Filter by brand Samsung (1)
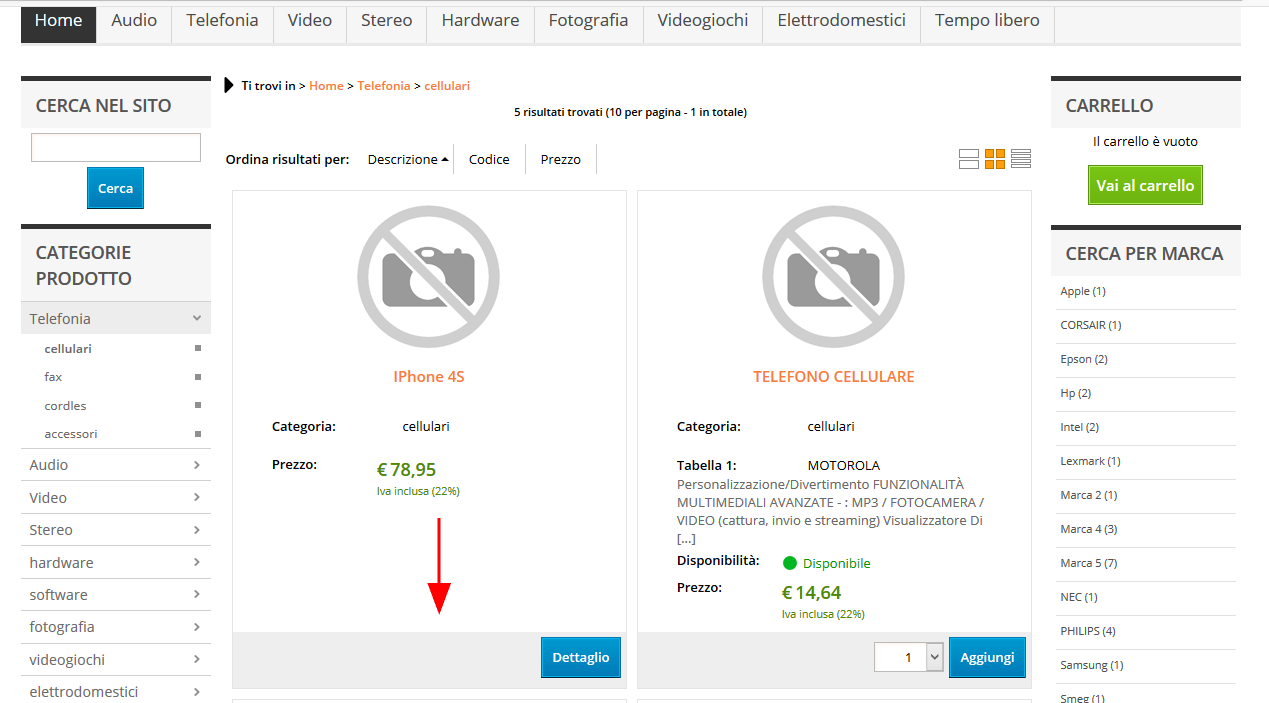The image size is (1269, 703). (1092, 665)
